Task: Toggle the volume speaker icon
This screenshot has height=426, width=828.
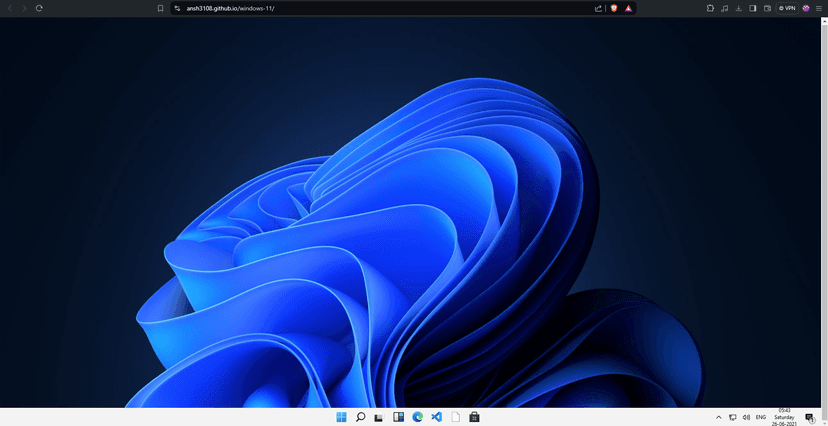Action: tap(746, 417)
